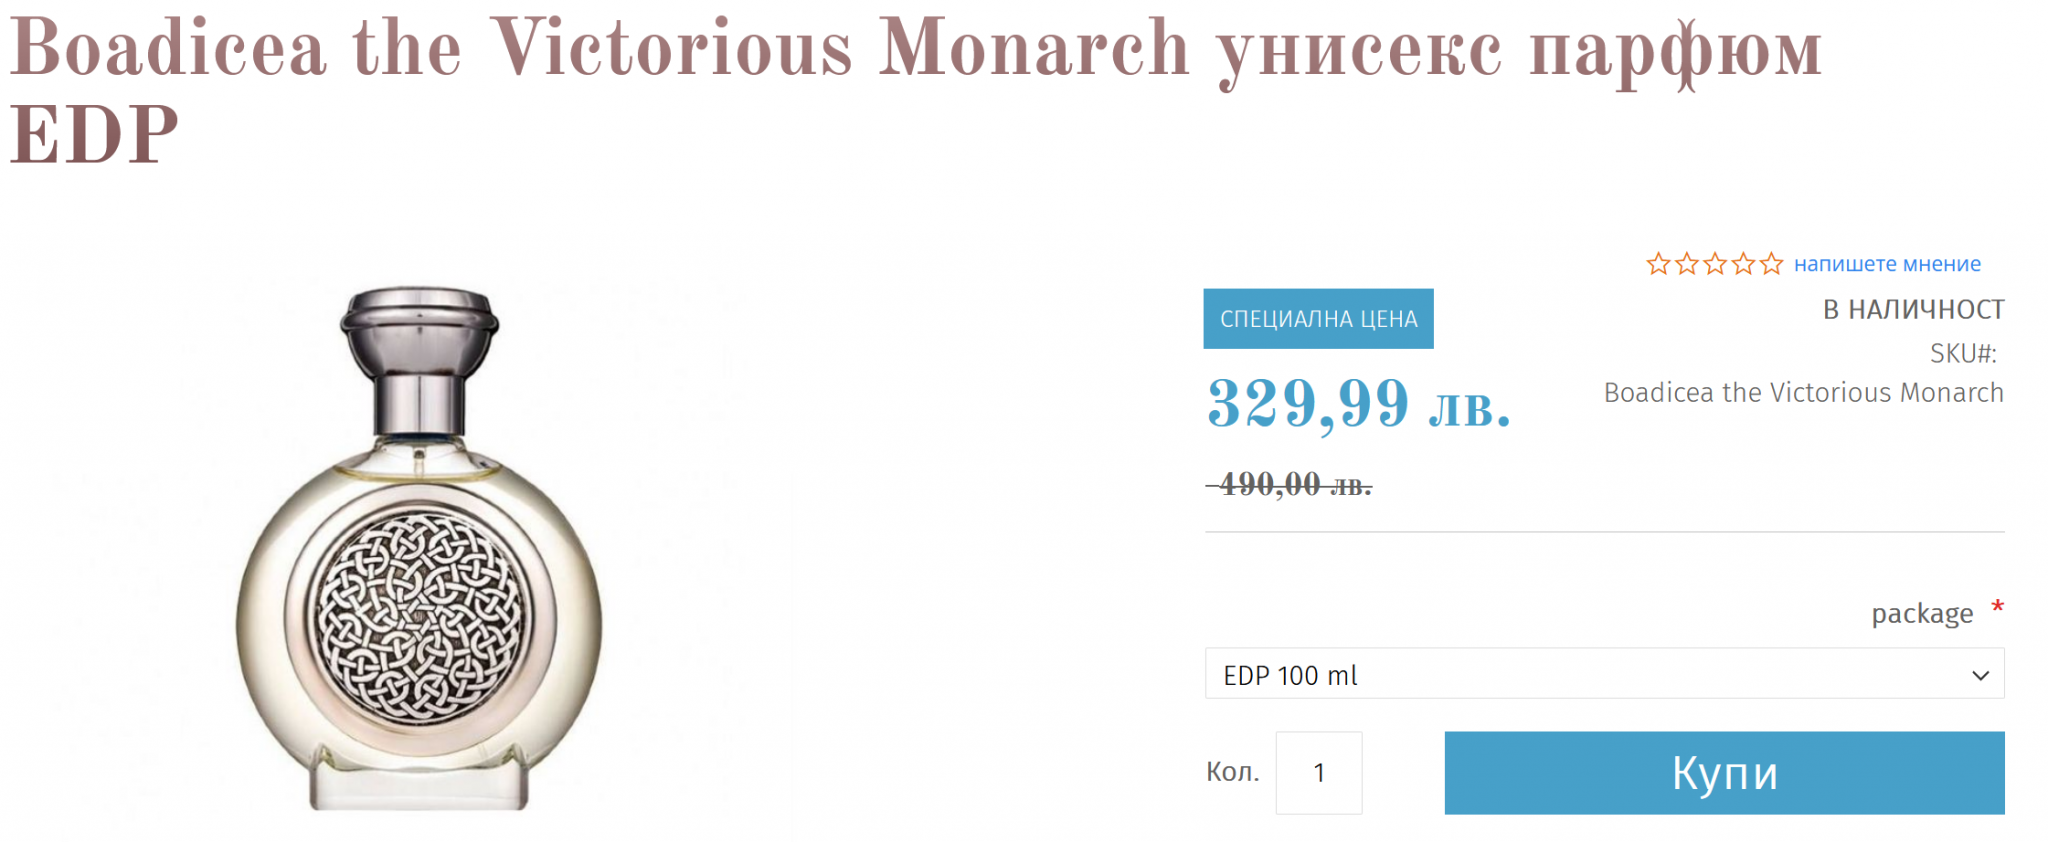Click the 329,99 лв. special price

pyautogui.click(x=1358, y=405)
